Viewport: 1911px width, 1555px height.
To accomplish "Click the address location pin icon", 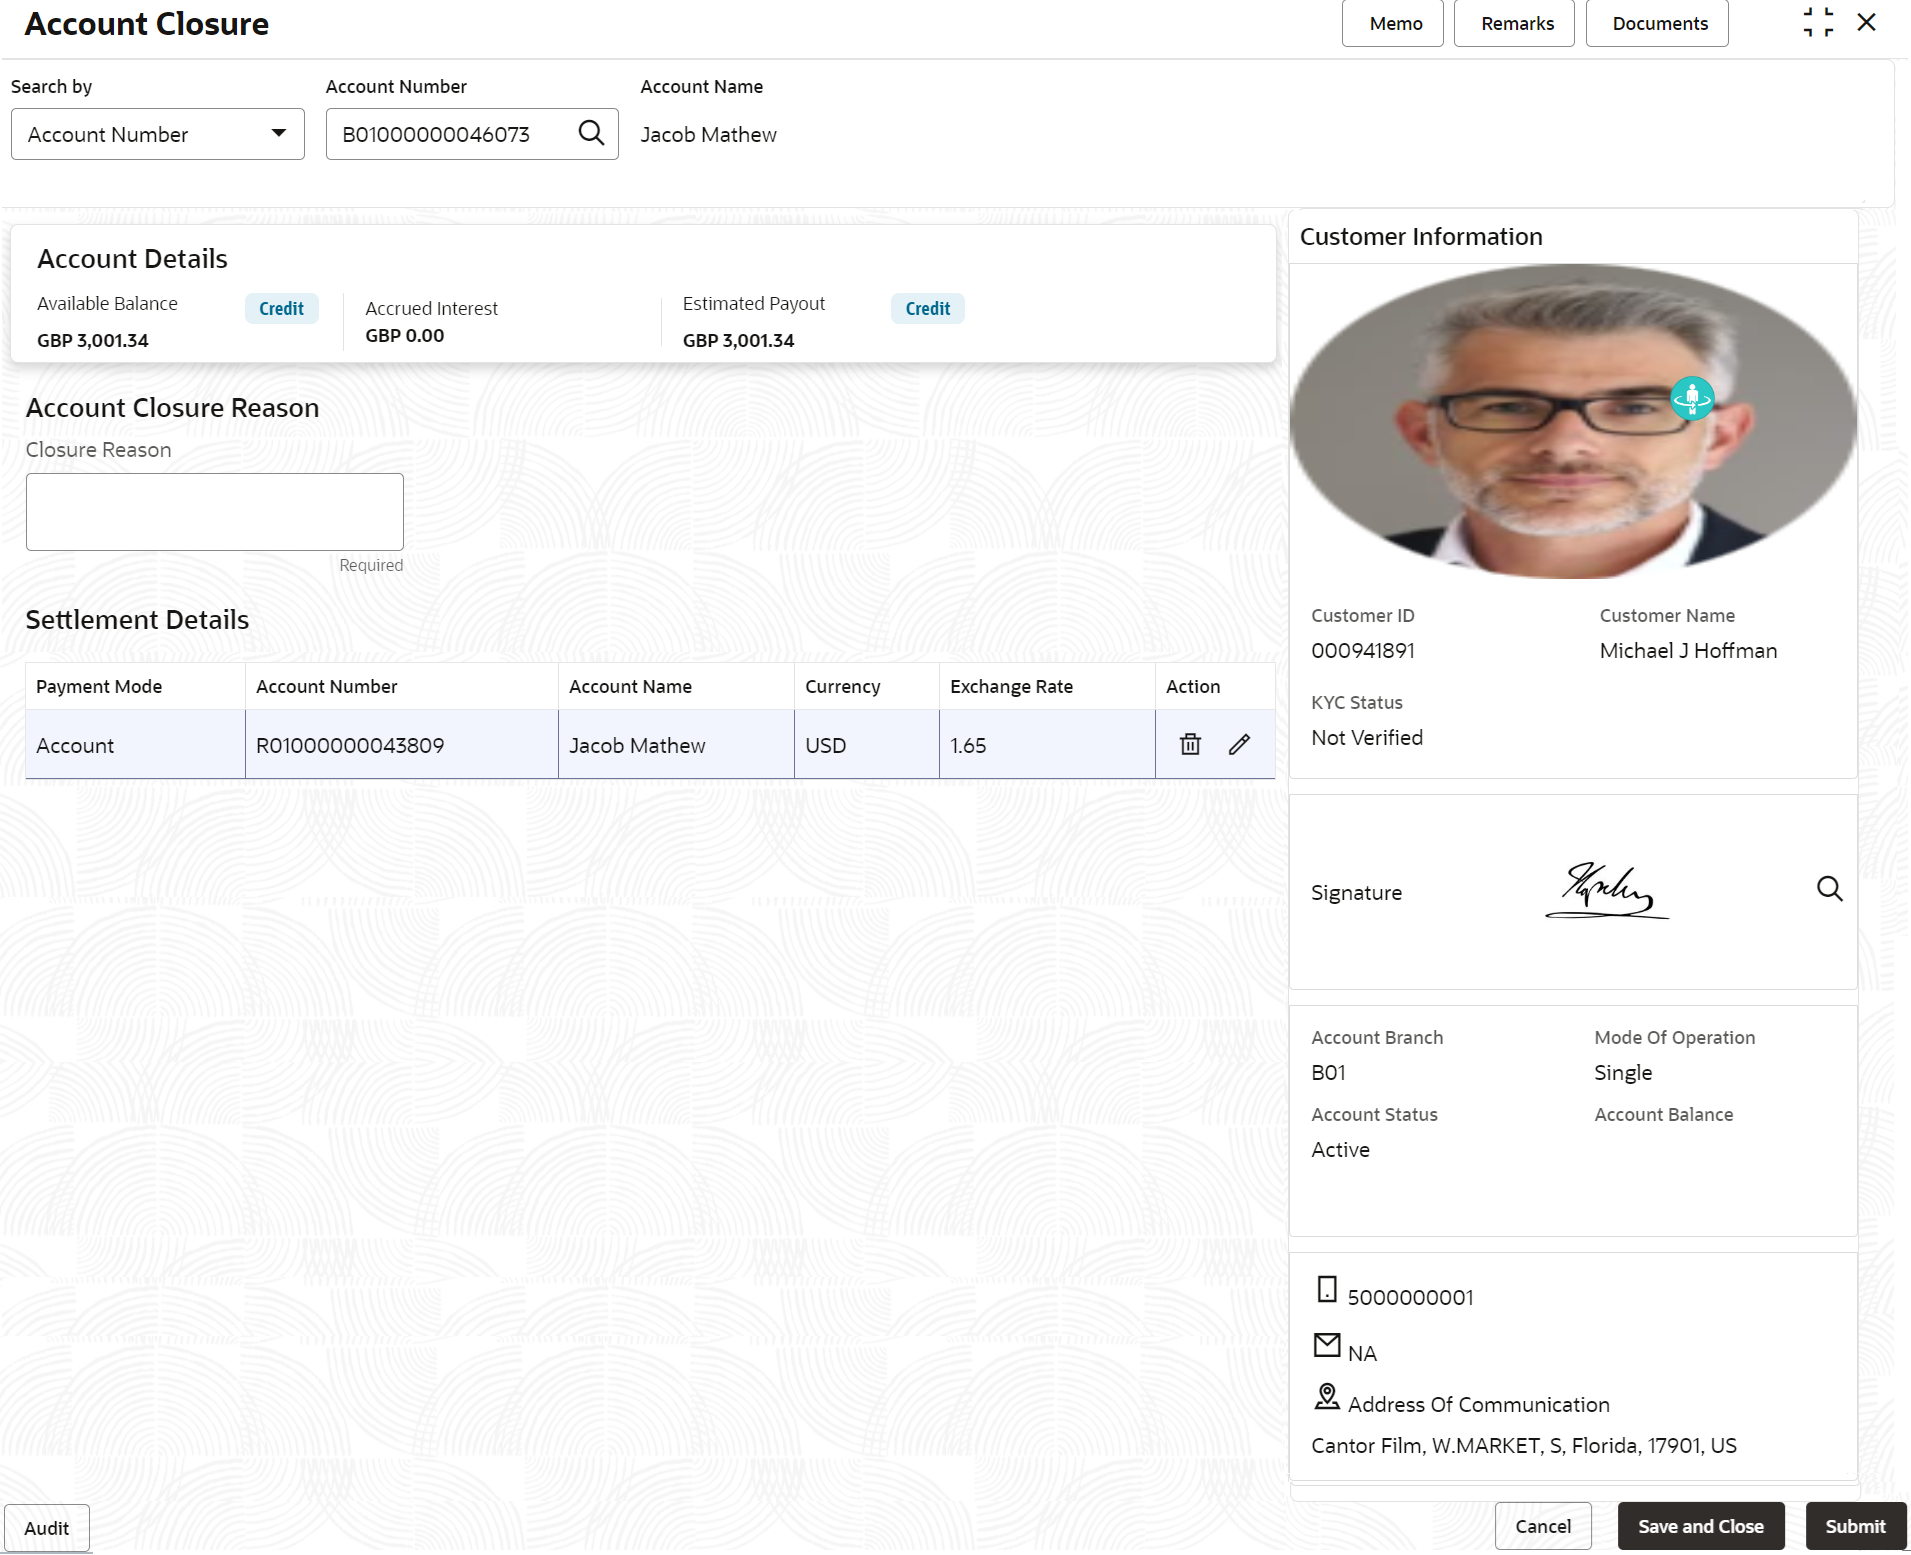I will point(1327,1396).
